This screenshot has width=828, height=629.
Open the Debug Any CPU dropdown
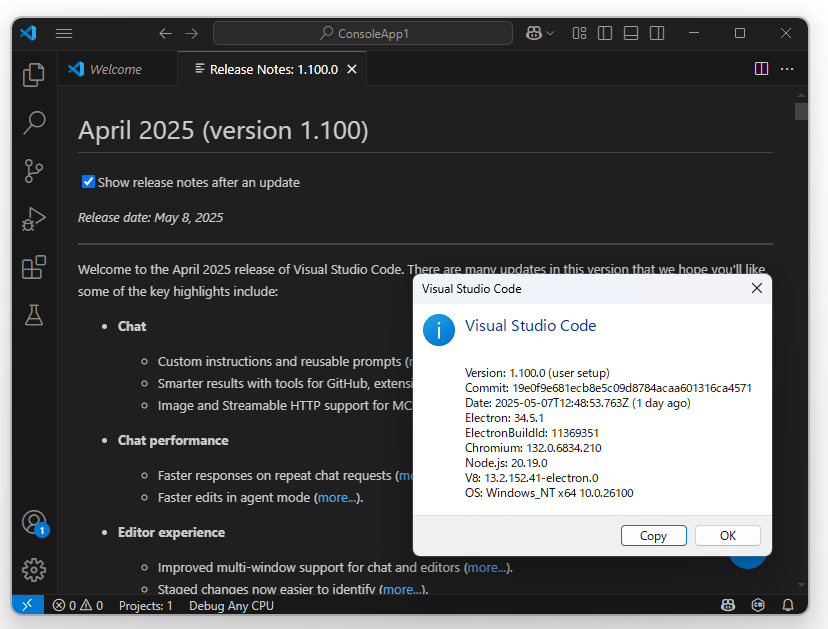coord(231,605)
